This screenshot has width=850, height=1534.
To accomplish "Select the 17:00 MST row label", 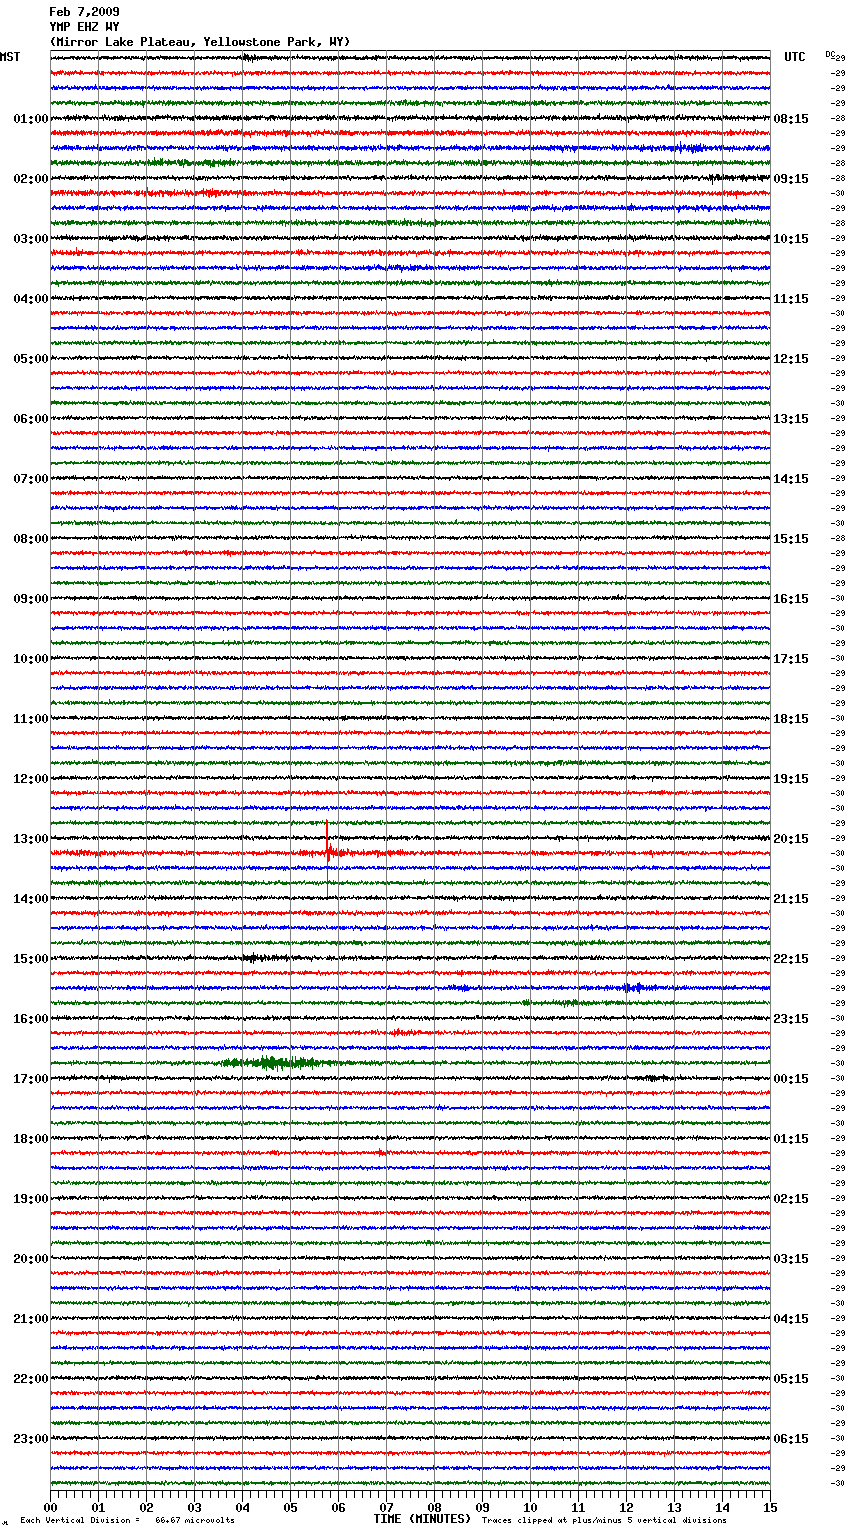I will click(x=31, y=1079).
